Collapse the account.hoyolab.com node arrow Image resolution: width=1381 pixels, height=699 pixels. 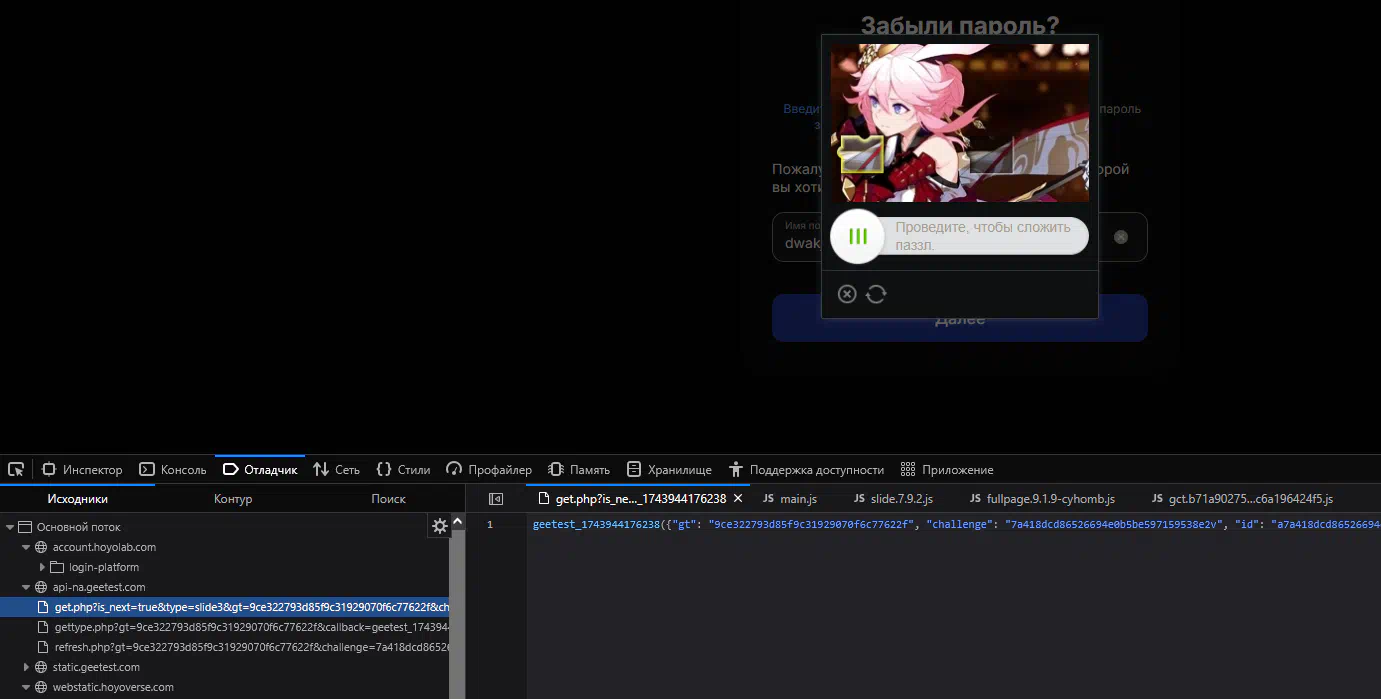pyautogui.click(x=26, y=547)
